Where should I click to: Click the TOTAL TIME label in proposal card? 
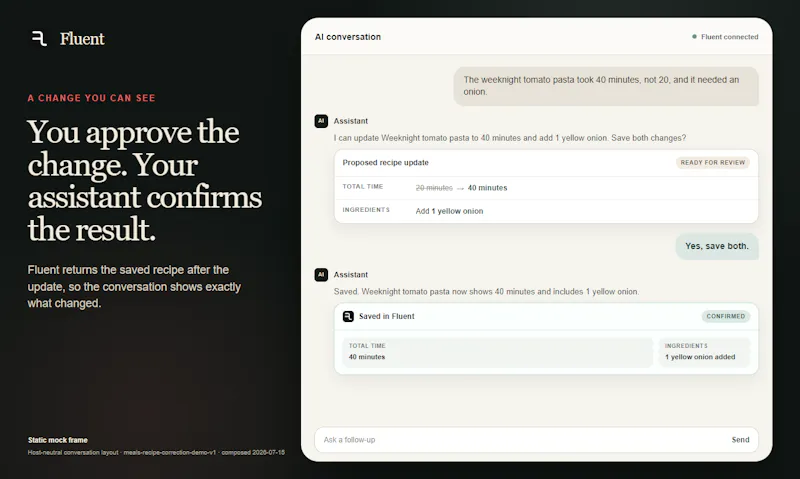[x=363, y=187]
